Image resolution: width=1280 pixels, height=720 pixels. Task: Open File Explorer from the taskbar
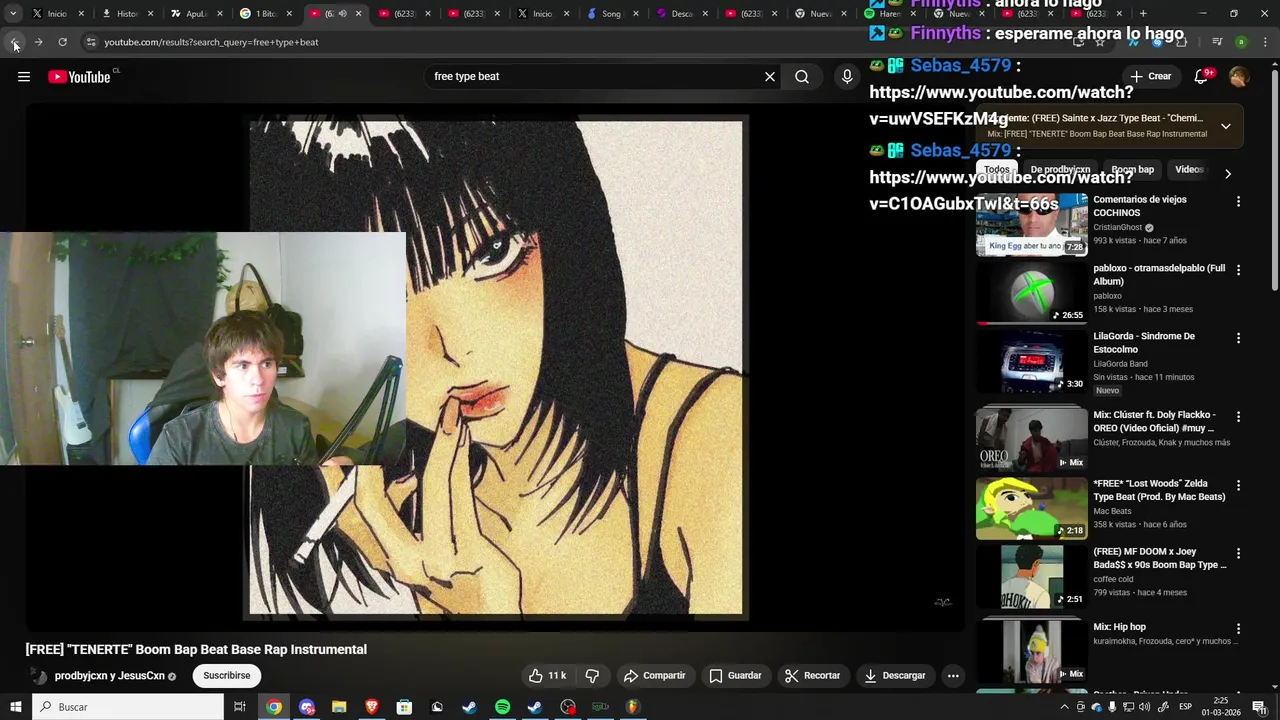pyautogui.click(x=339, y=707)
